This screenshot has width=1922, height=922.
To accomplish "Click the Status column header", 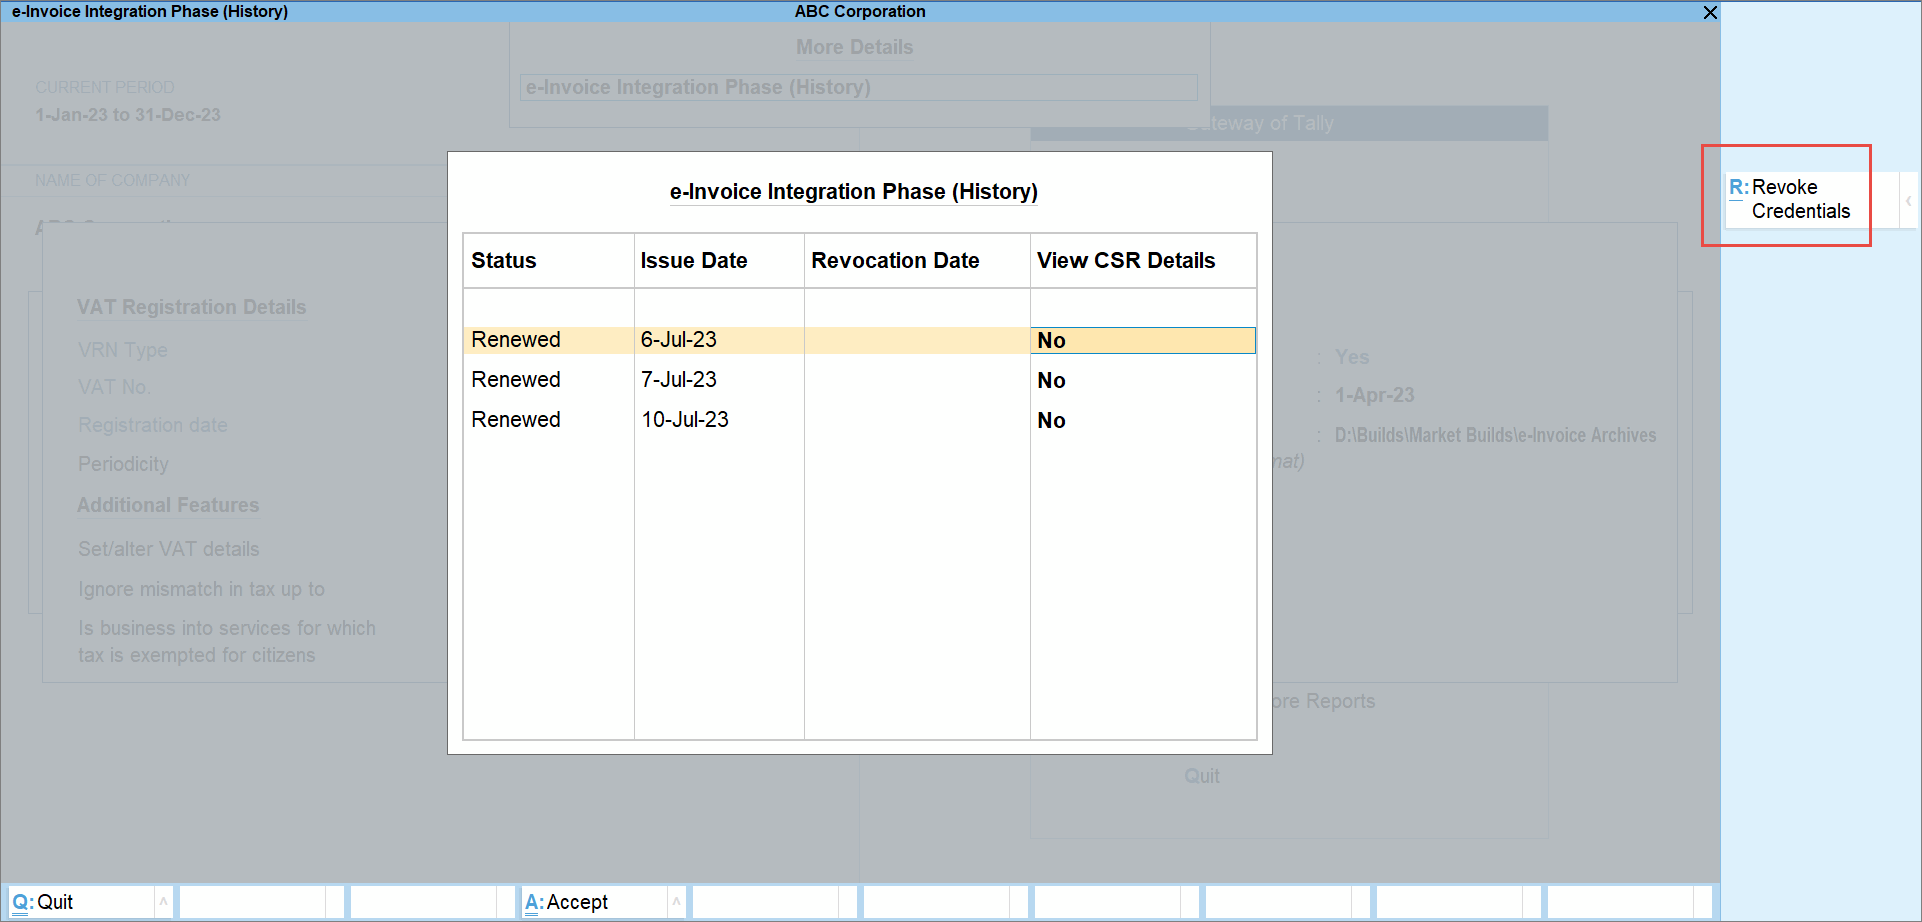I will [504, 260].
